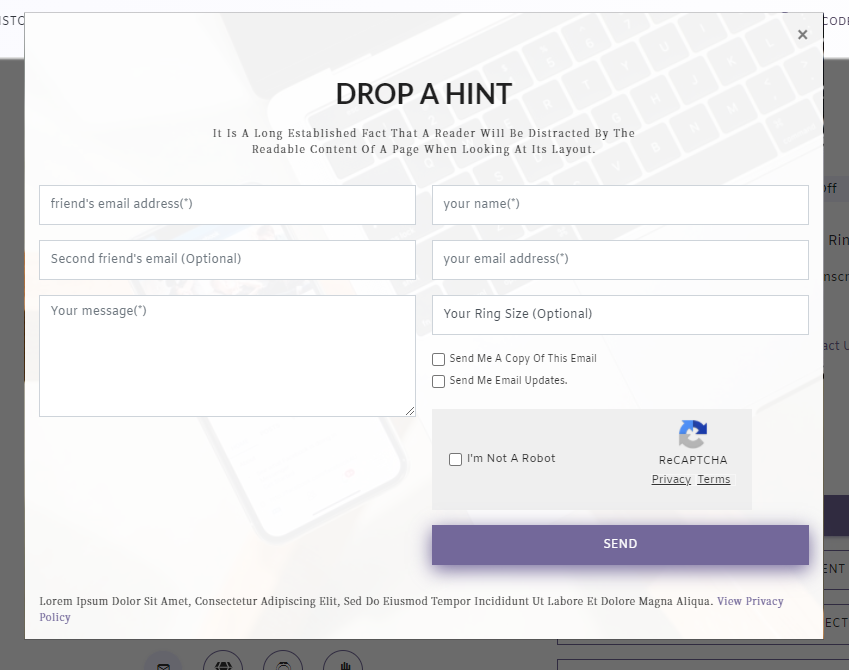Check Send Me A Copy Of This Email
Screen dimensions: 849x670
(x=438, y=359)
